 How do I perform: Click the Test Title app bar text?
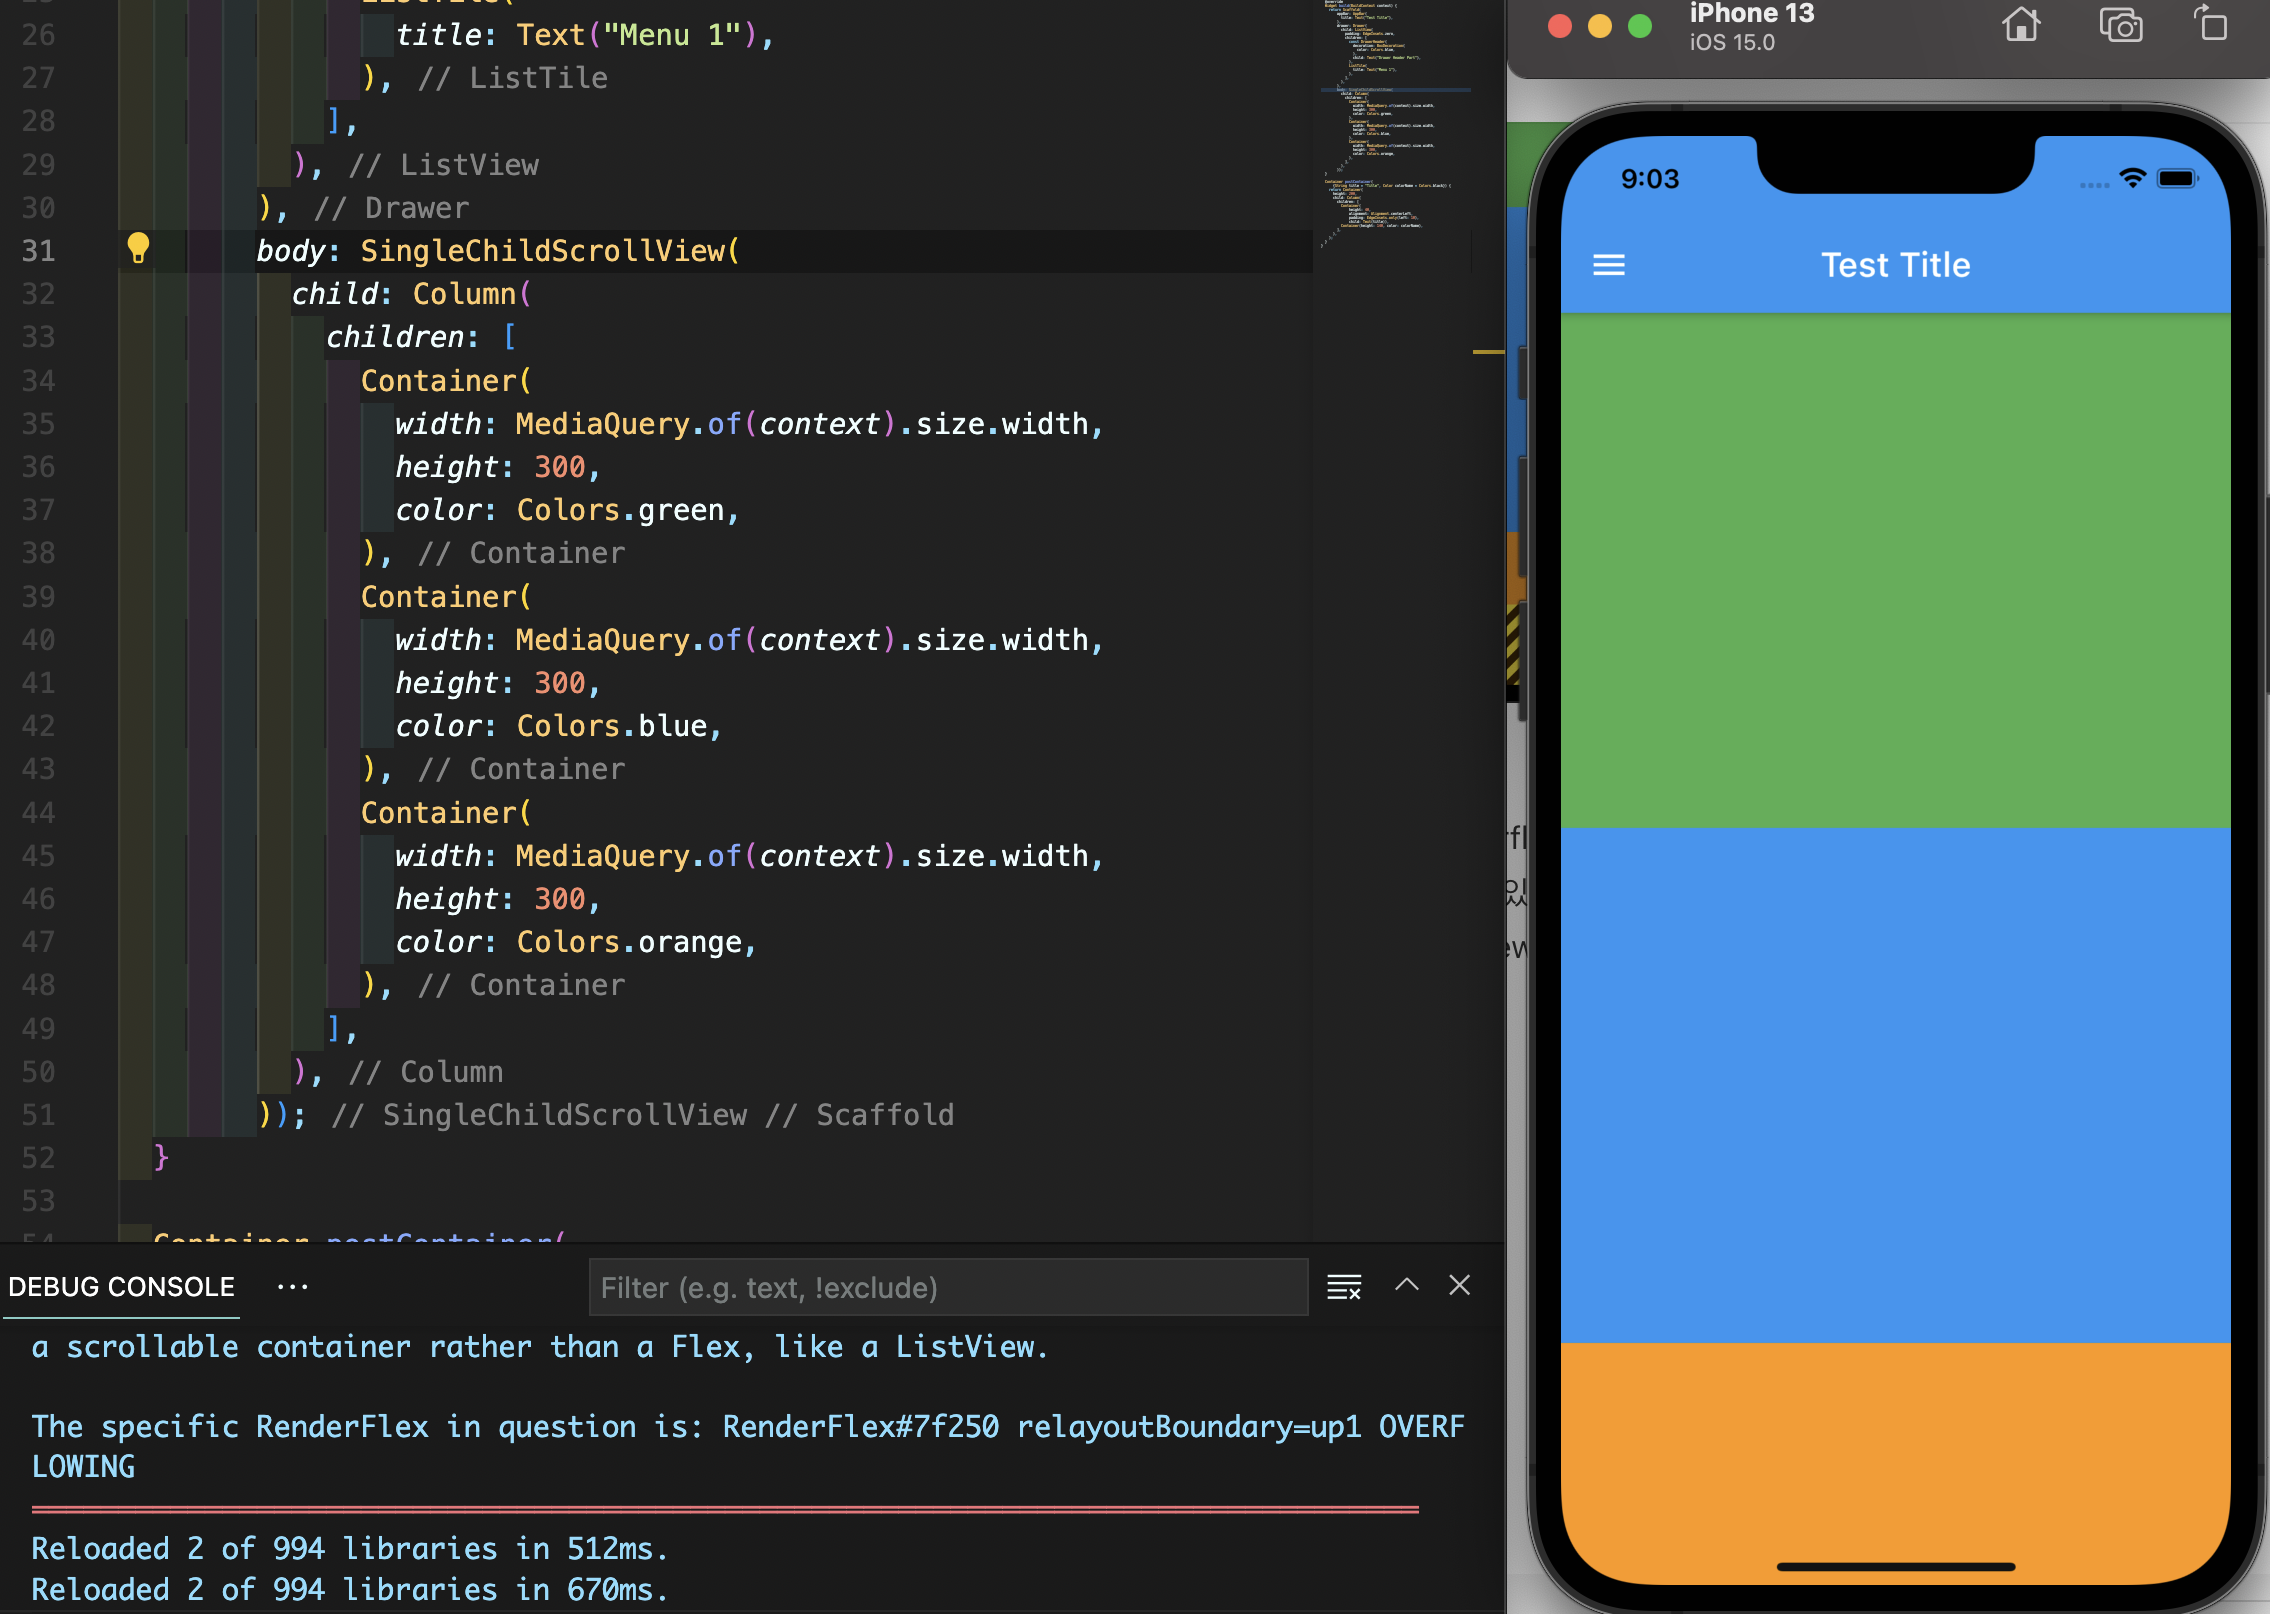(1894, 265)
